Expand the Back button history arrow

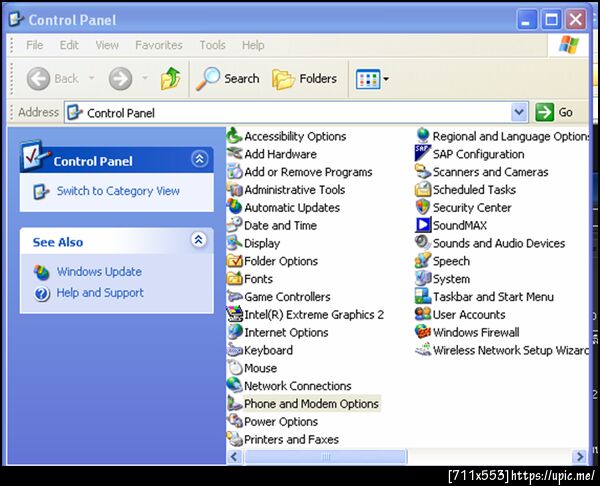(x=91, y=78)
